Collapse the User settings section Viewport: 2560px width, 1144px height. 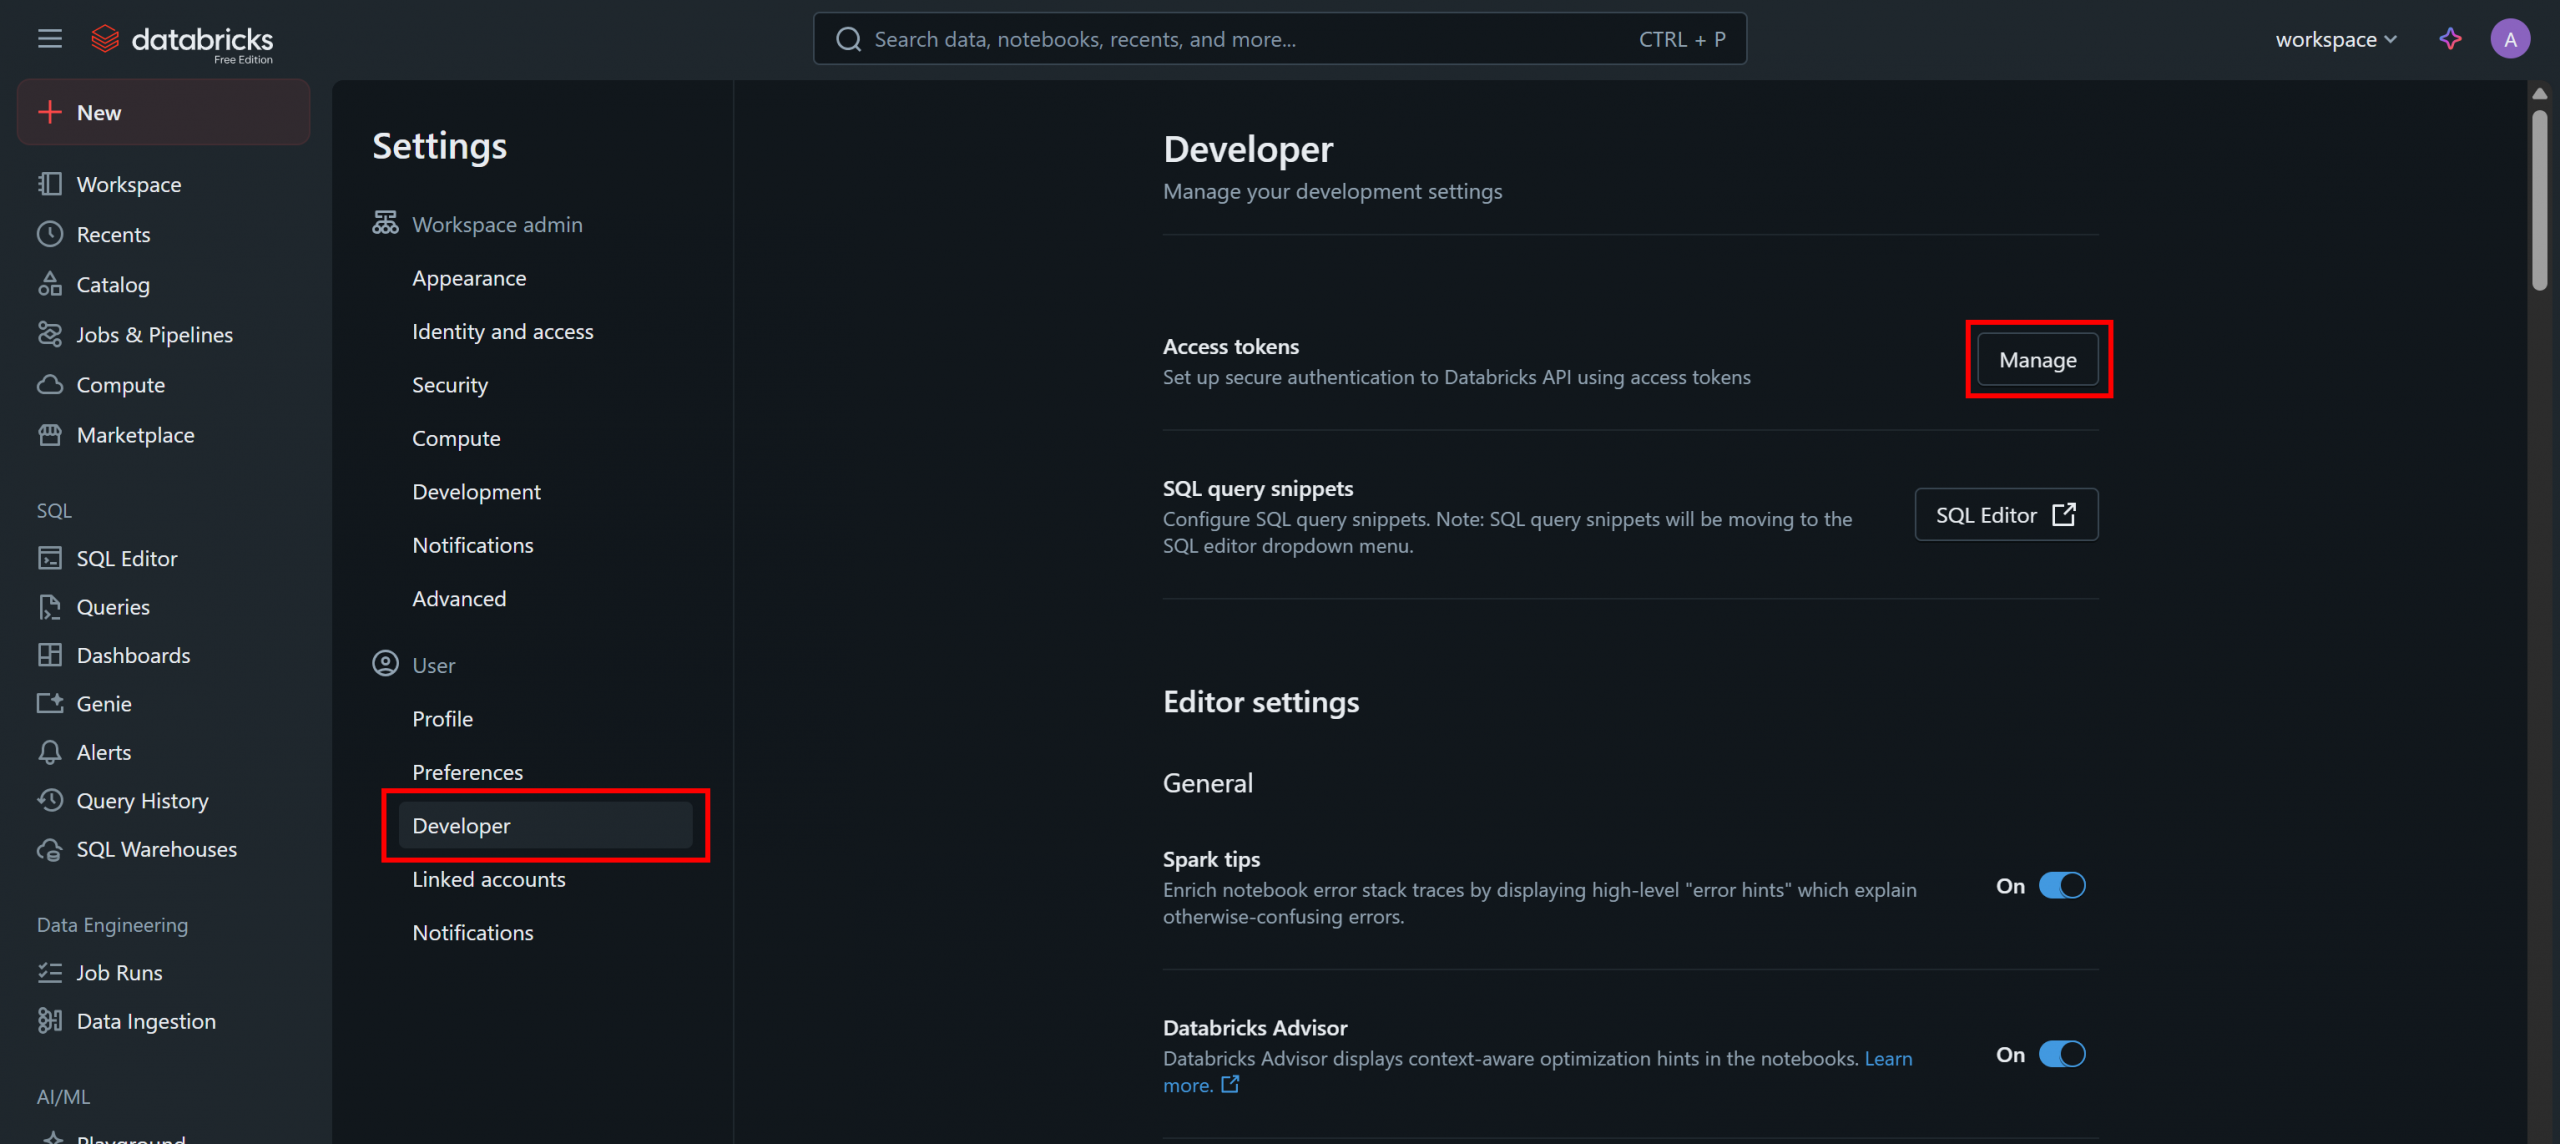(432, 663)
